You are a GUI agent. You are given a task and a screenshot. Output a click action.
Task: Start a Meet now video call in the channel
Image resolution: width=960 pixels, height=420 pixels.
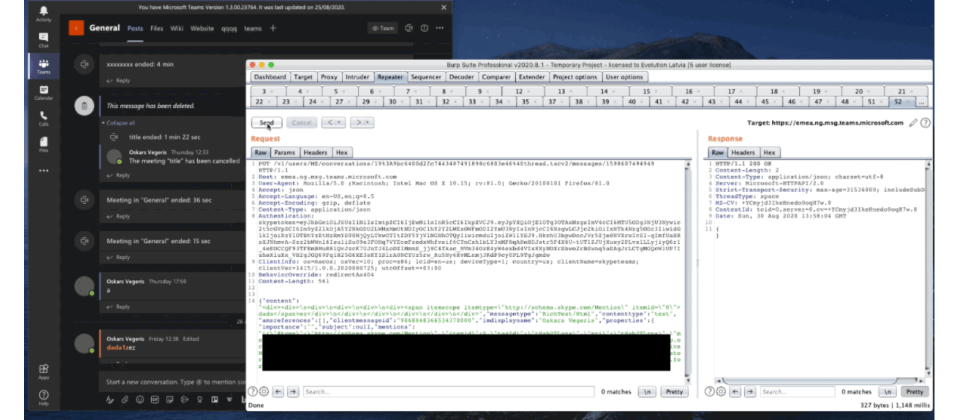pos(409,28)
